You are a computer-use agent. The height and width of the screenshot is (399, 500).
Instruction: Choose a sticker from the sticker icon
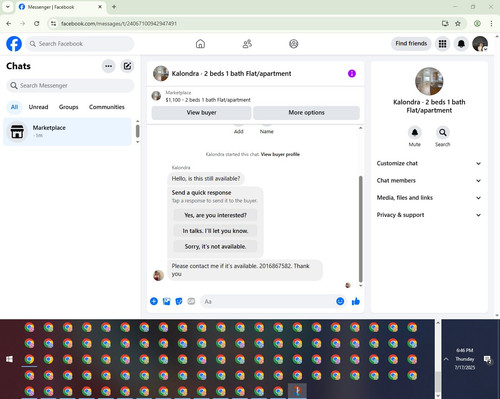pos(179,301)
